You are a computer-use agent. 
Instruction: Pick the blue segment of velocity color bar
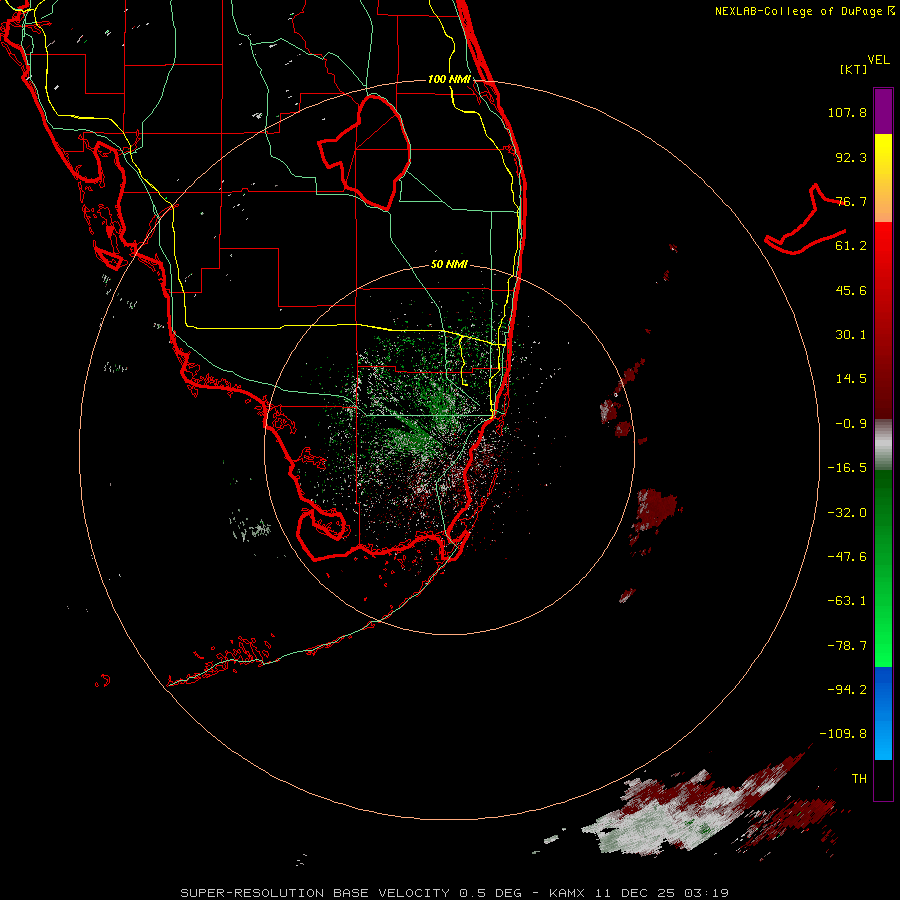(x=883, y=713)
